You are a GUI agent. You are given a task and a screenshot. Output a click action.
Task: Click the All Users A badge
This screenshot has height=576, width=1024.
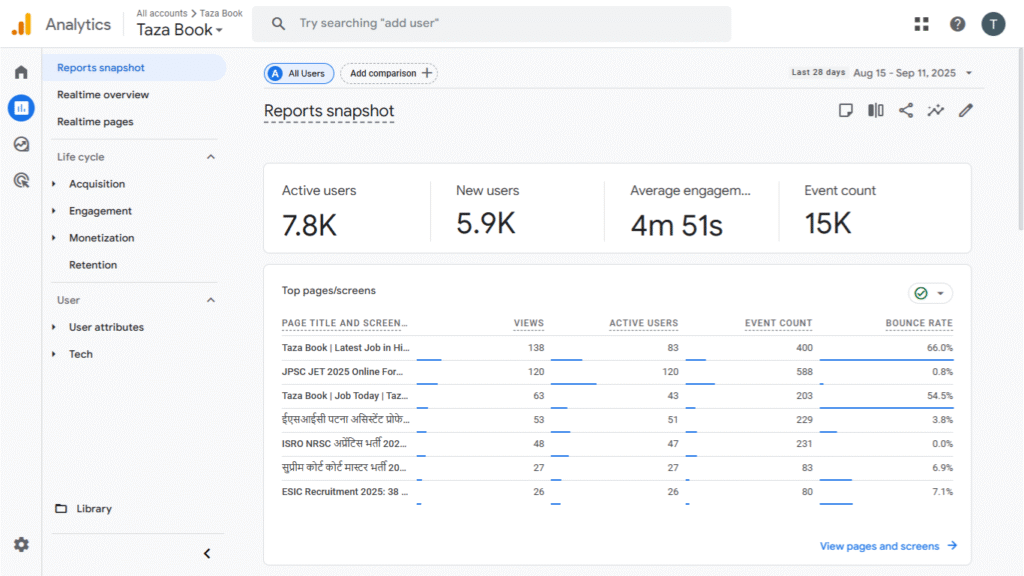276,73
